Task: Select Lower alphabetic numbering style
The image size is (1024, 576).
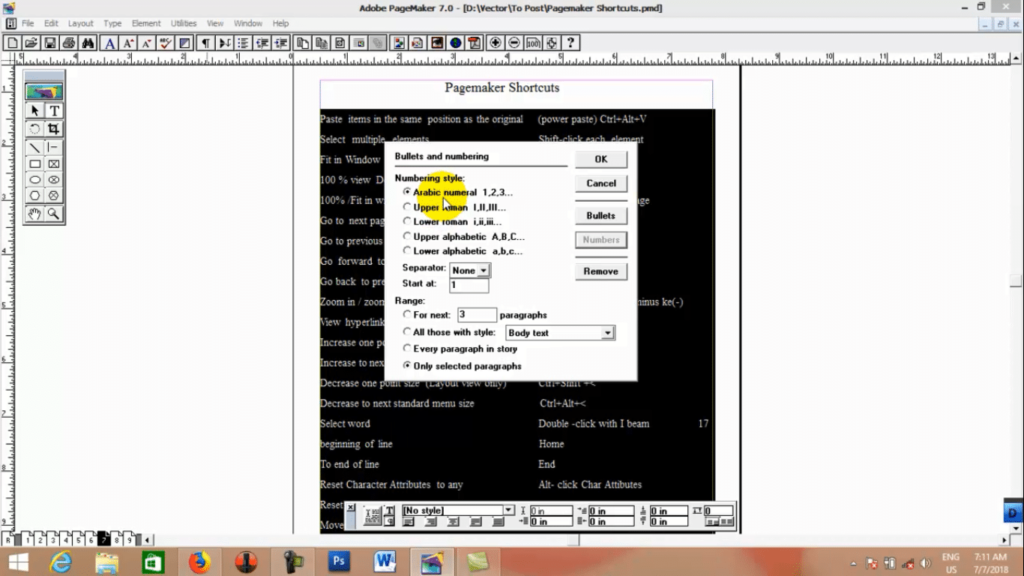Action: pyautogui.click(x=462, y=251)
